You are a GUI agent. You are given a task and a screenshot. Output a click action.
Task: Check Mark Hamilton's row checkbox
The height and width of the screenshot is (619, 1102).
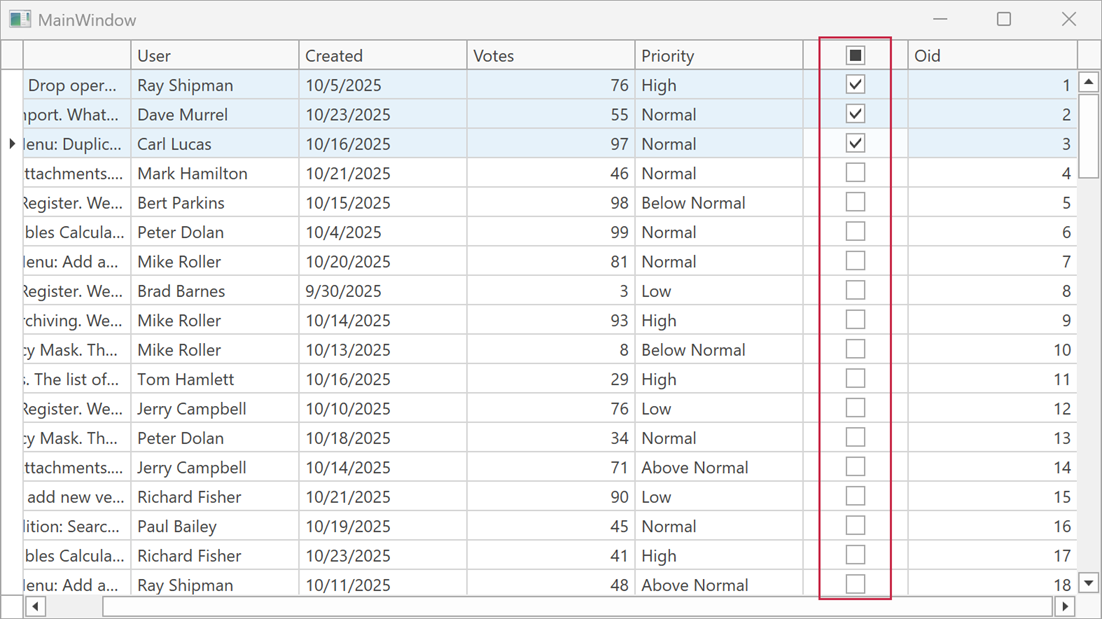855,172
